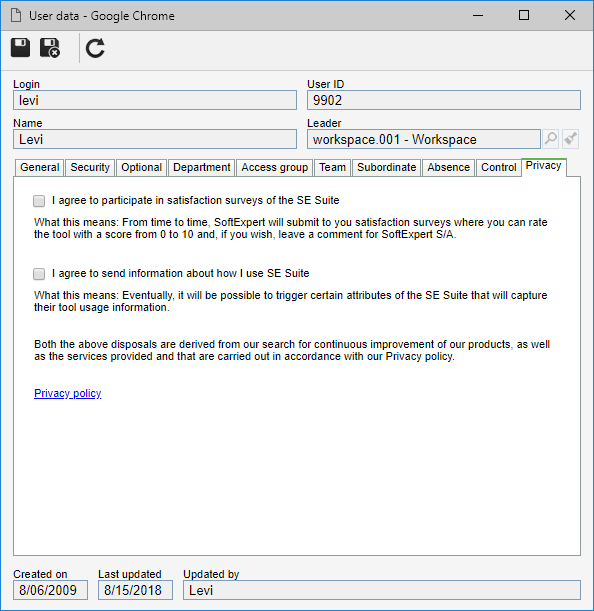
Task: Click the Login field containing levi
Action: pyautogui.click(x=155, y=100)
